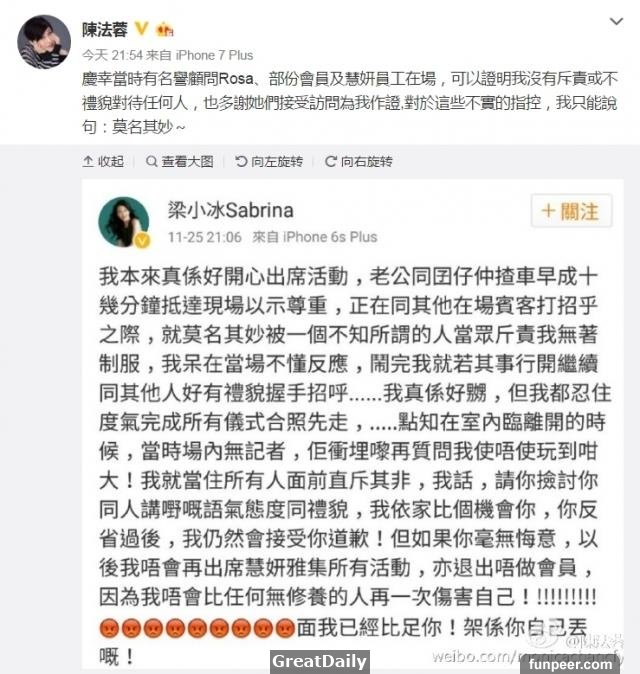
Task: Rotate the image left with 向左旋转
Action: [x=269, y=161]
